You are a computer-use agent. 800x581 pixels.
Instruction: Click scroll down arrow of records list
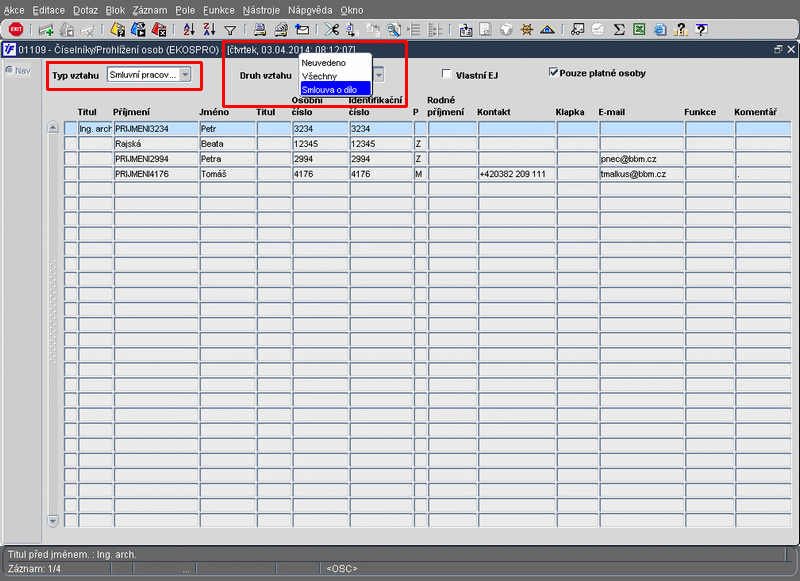coord(53,521)
